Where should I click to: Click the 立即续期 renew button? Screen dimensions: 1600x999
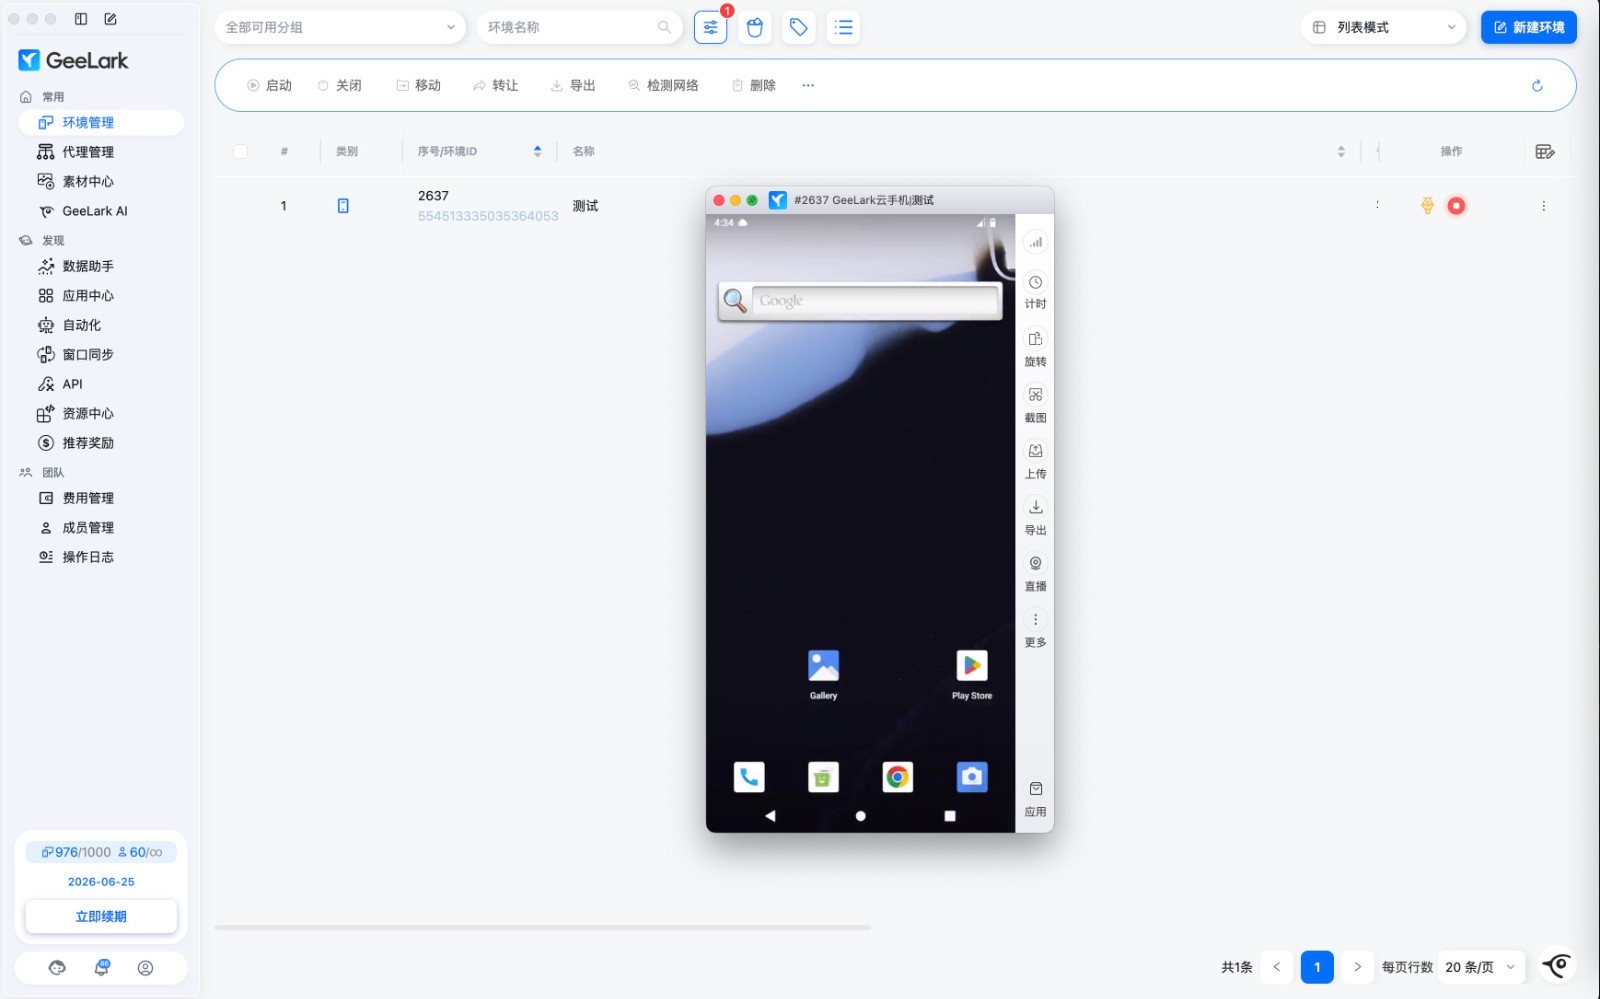[101, 916]
